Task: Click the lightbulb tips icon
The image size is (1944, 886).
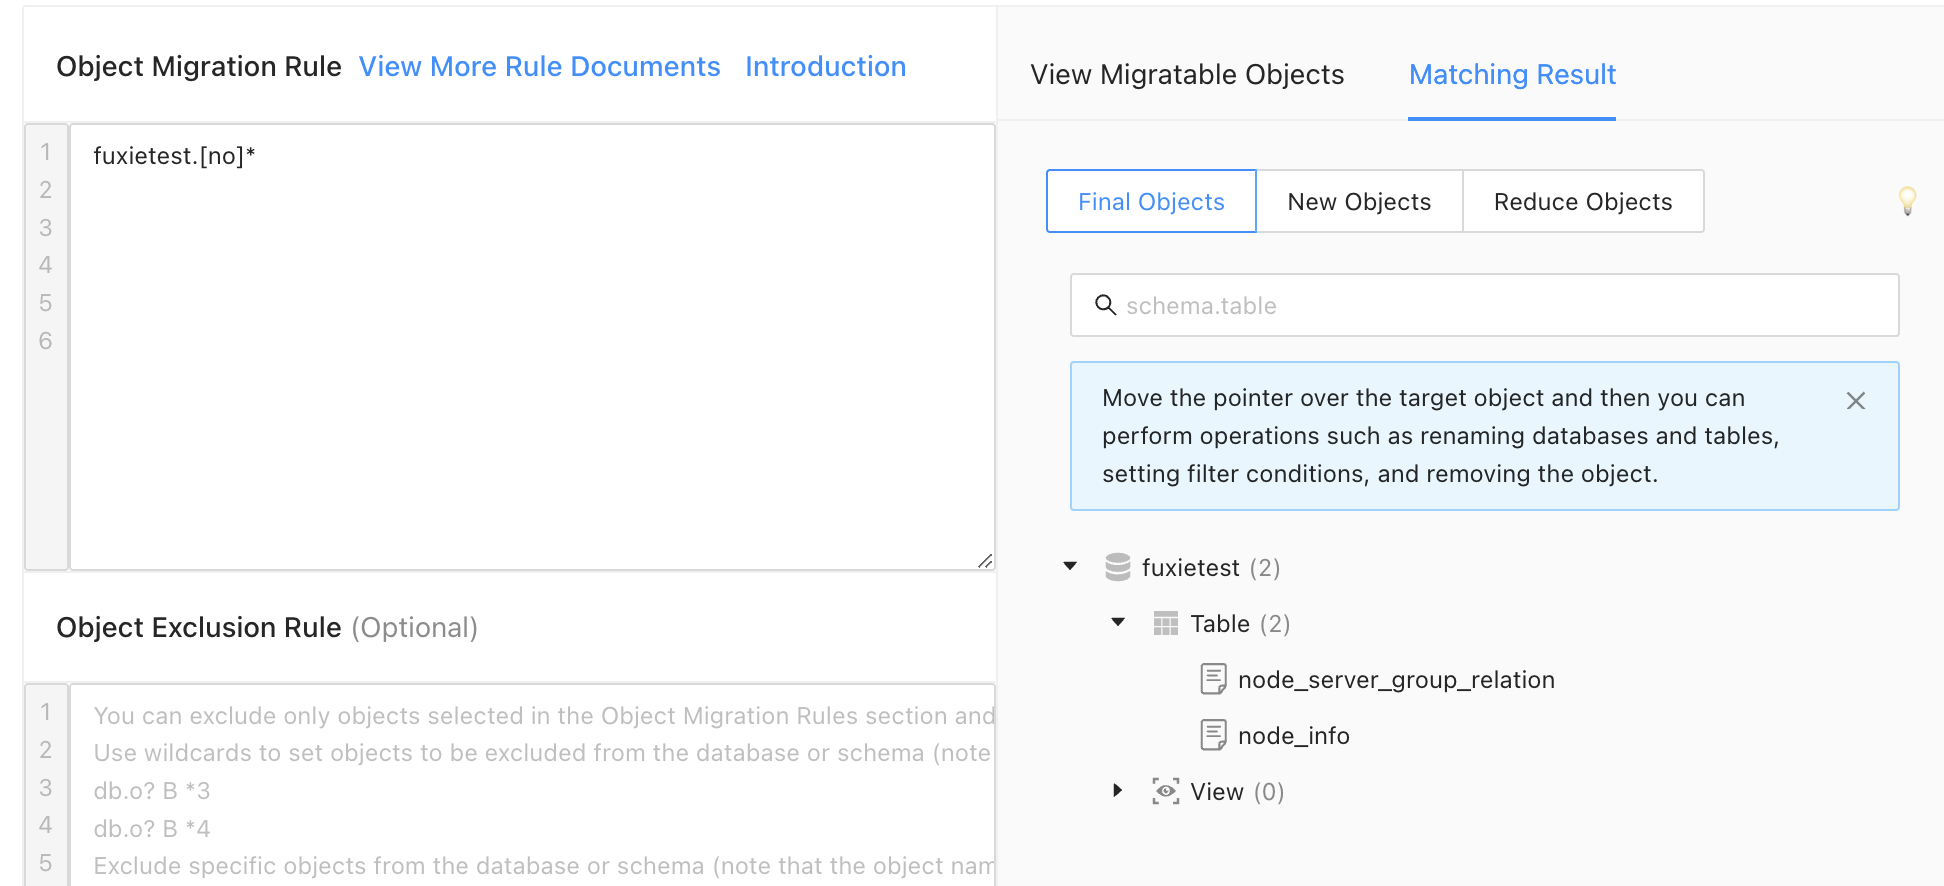Action: click(x=1907, y=201)
